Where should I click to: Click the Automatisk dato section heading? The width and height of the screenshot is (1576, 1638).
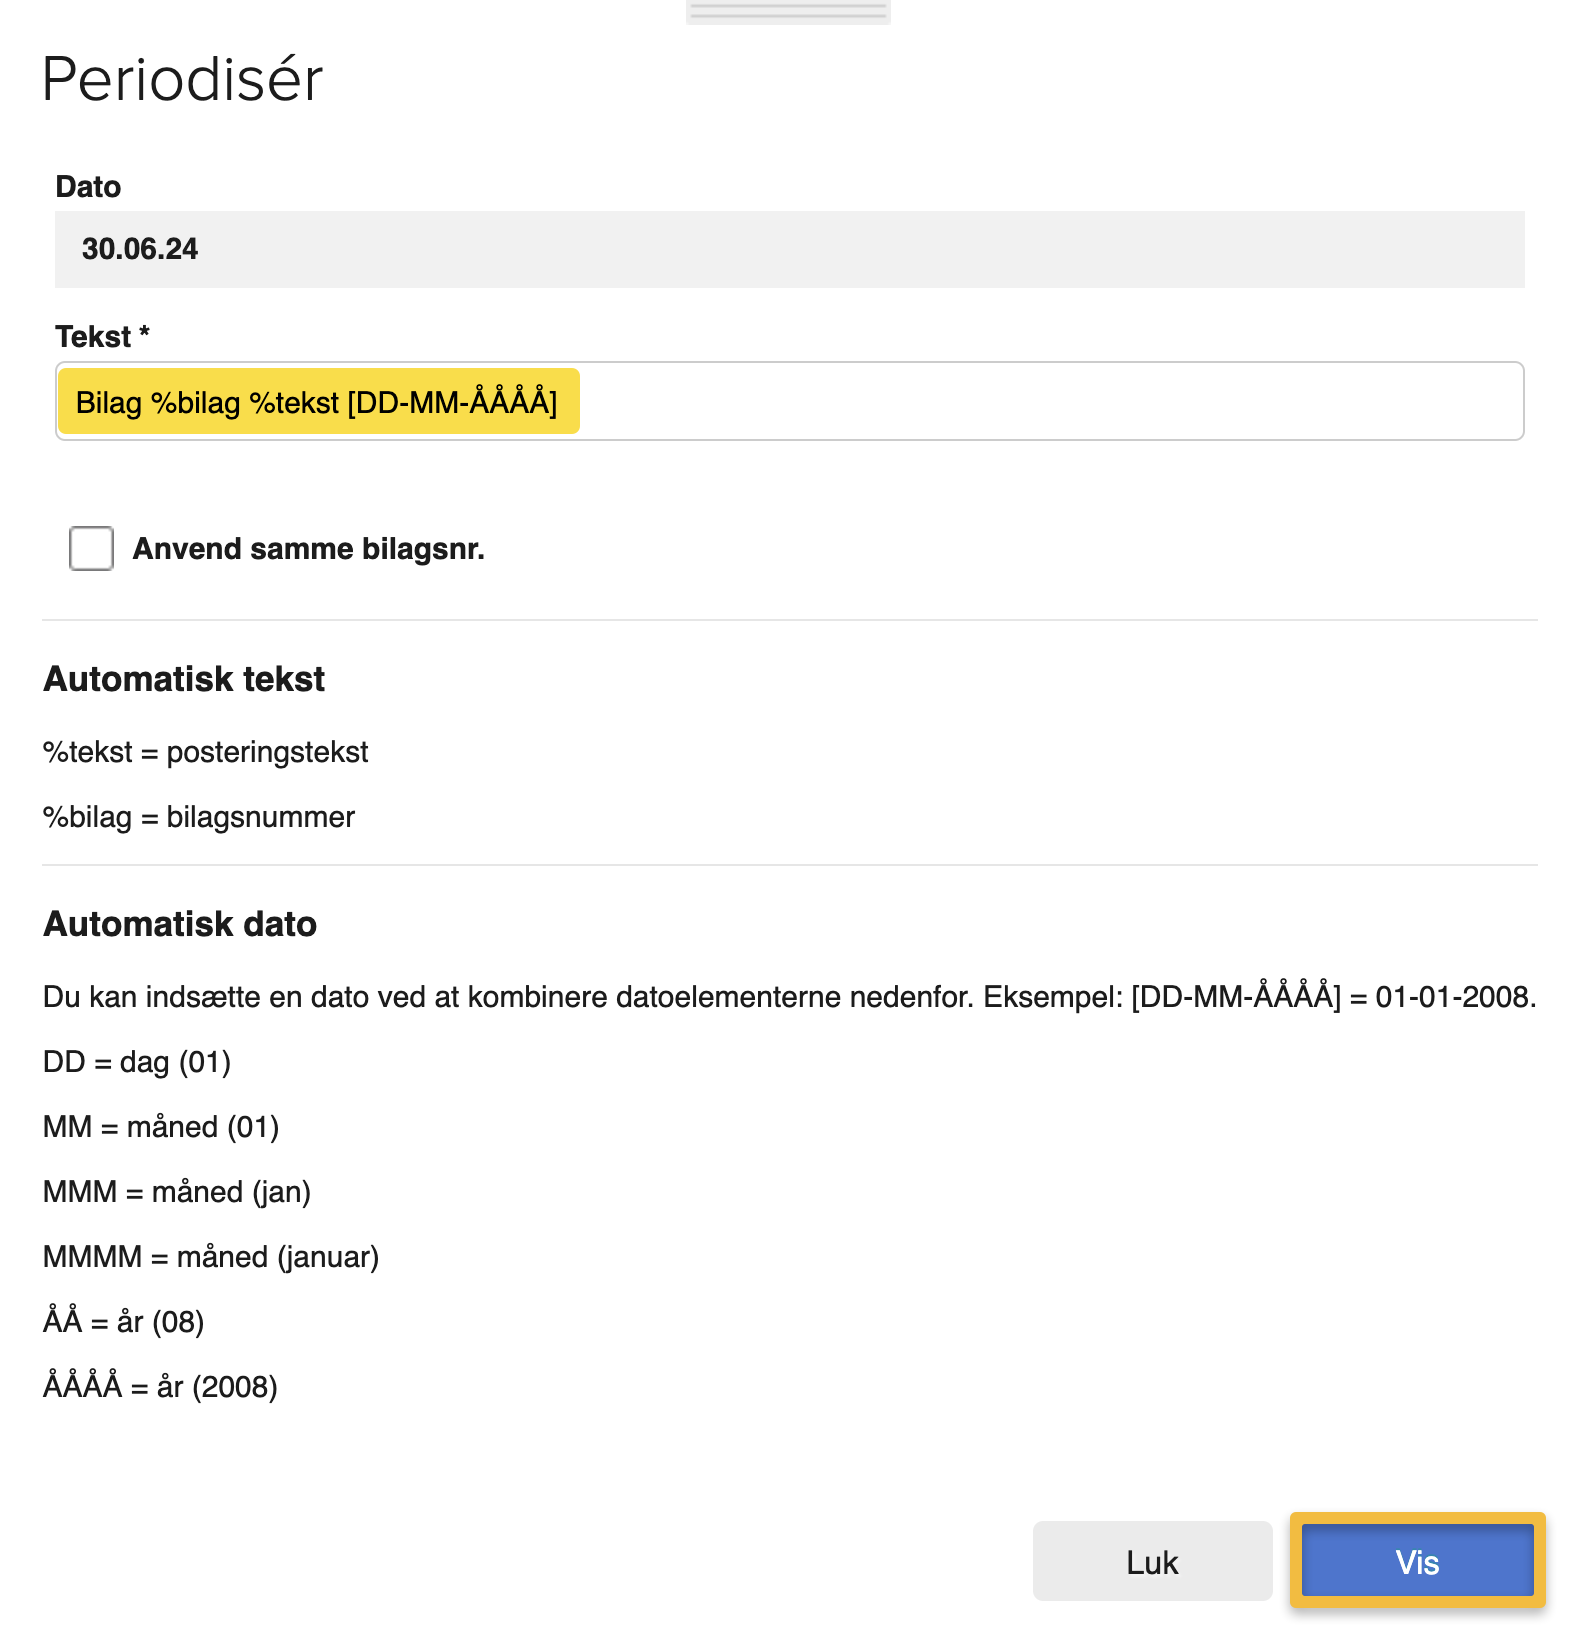179,923
